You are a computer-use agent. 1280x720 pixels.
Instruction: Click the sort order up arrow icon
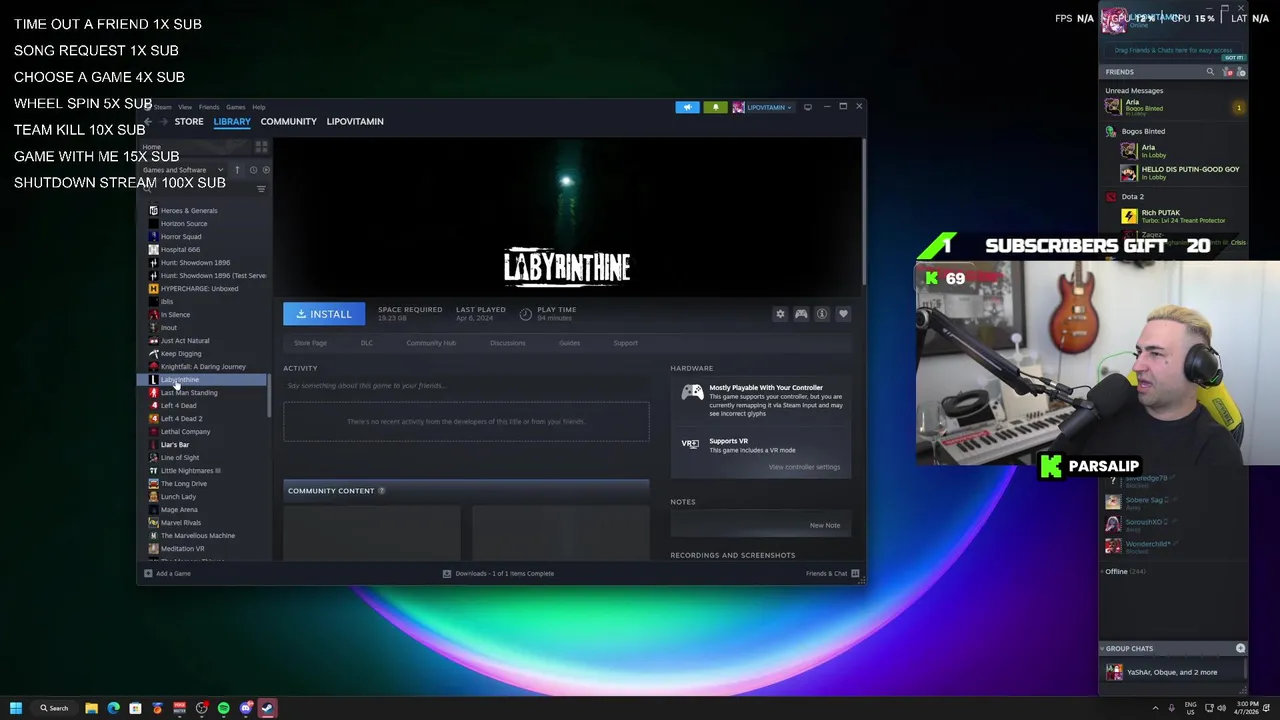[x=237, y=170]
